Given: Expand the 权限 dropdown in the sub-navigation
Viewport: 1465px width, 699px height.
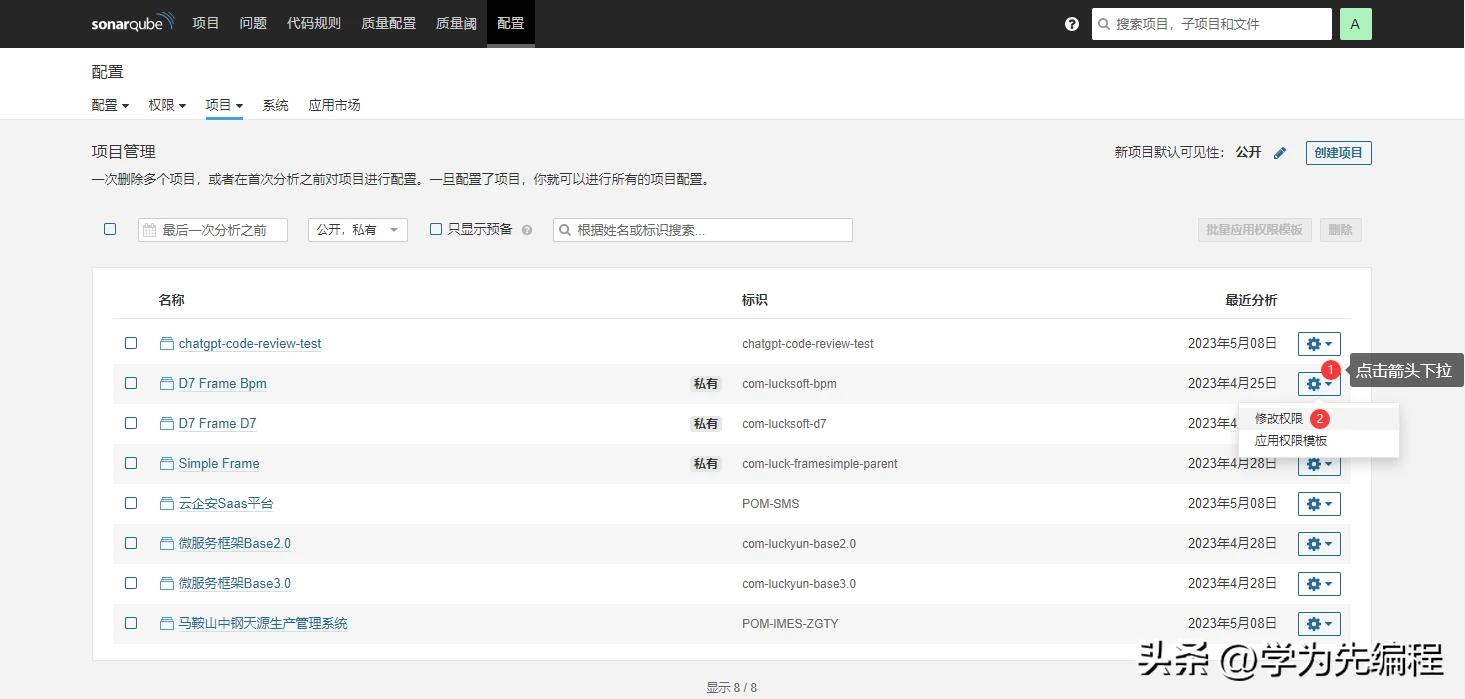Looking at the screenshot, I should tap(166, 105).
